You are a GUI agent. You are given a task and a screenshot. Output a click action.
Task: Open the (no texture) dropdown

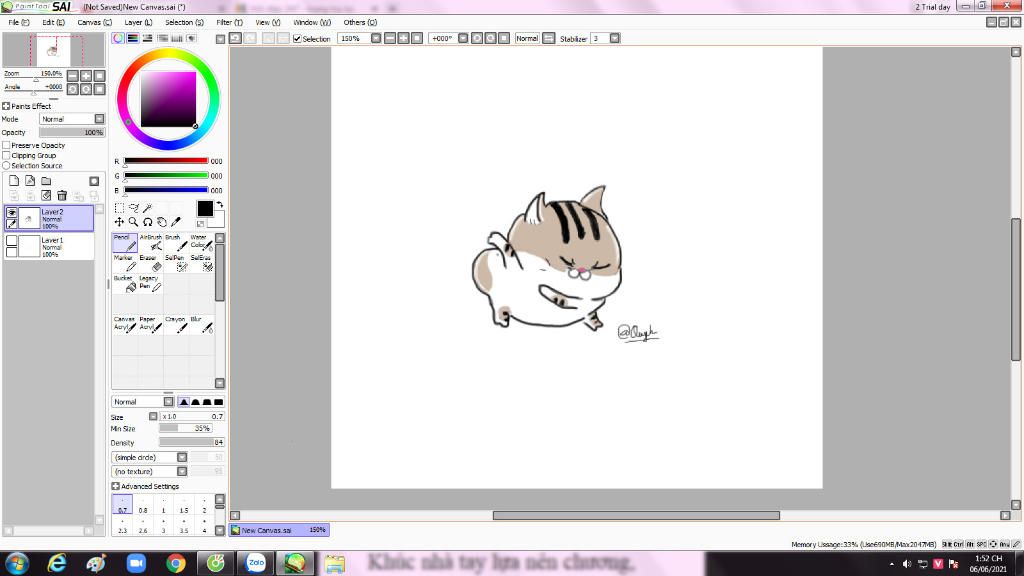point(150,472)
